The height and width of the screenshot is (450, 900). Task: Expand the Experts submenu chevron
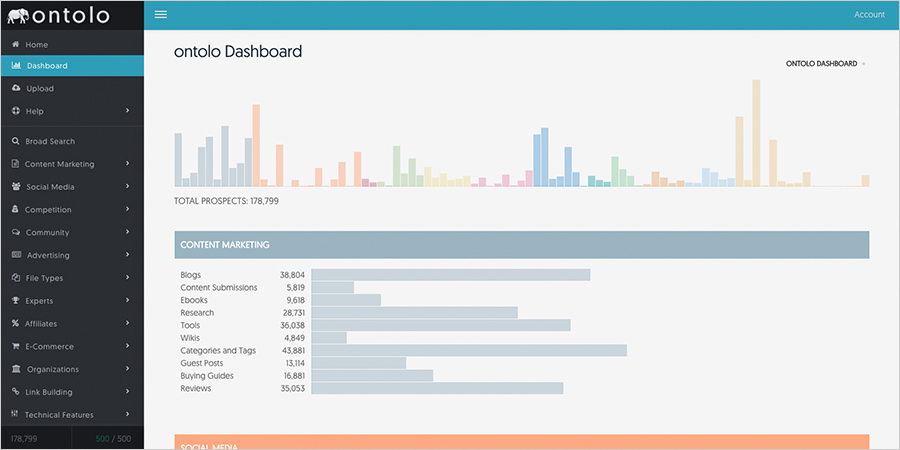(127, 301)
